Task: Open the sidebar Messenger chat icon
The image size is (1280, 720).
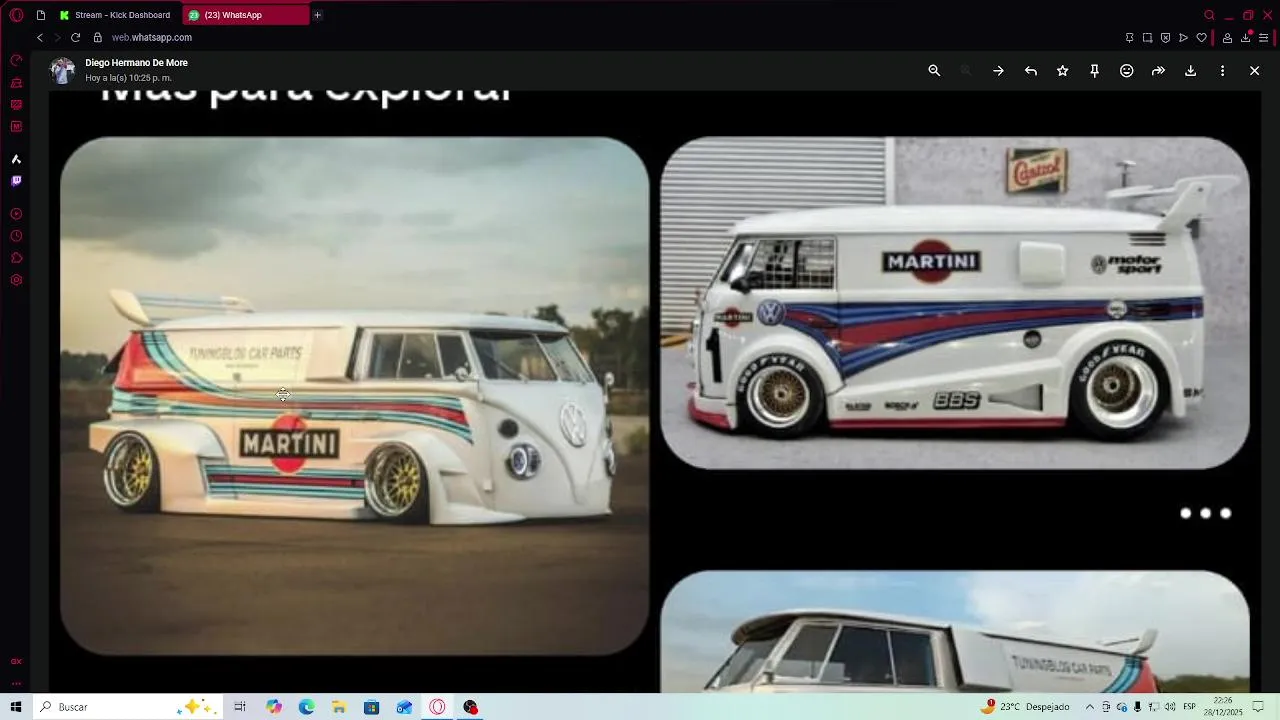Action: pos(16,105)
